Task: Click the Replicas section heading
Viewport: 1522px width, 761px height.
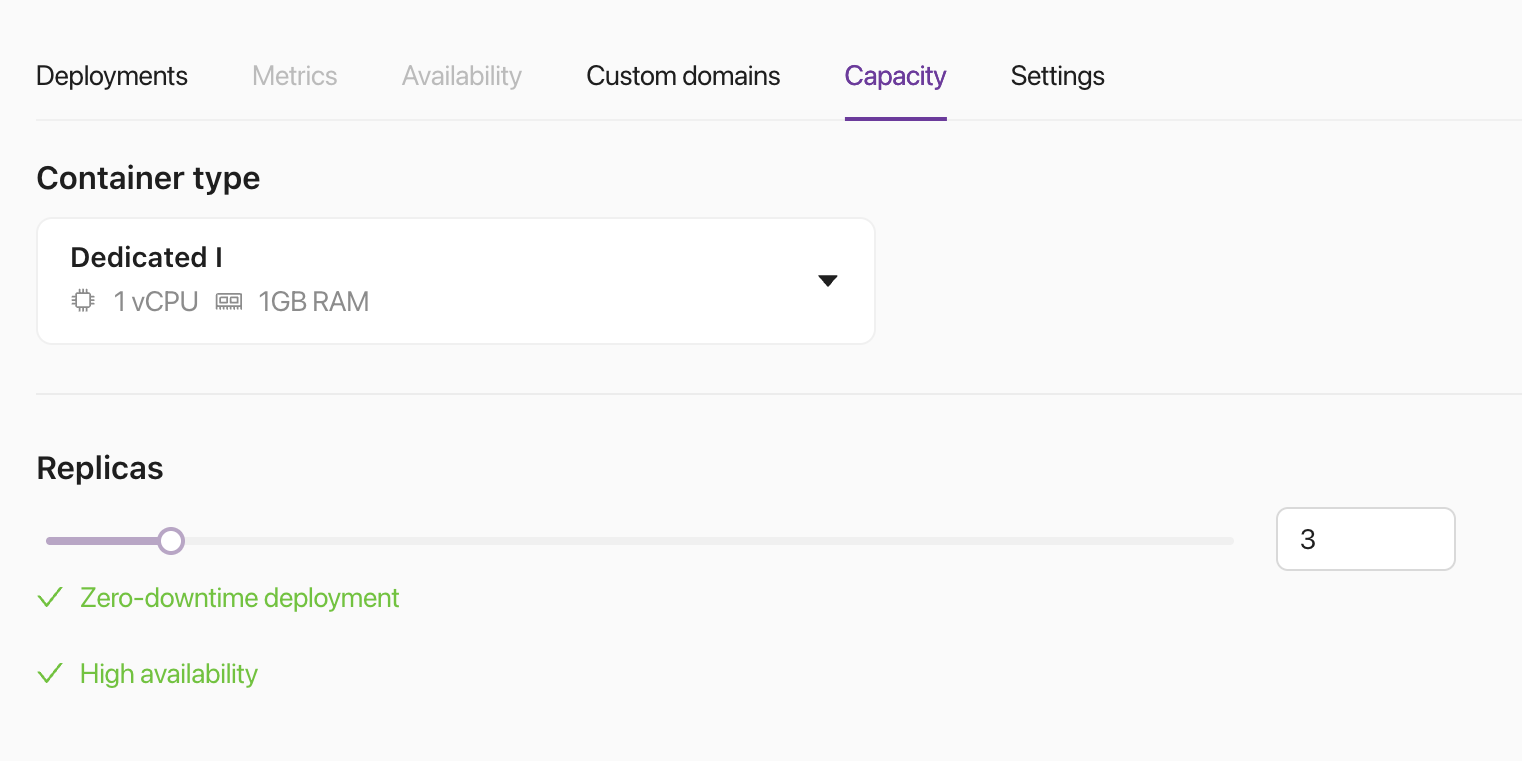Action: point(99,467)
